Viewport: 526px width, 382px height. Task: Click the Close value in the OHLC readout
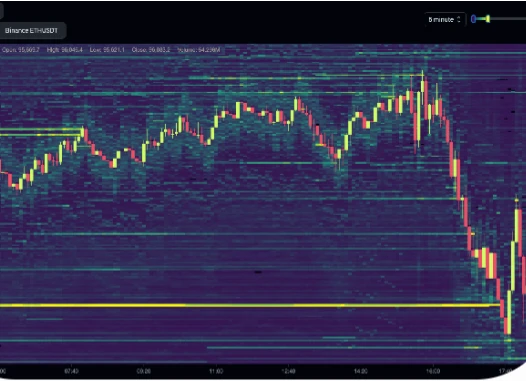pos(151,50)
